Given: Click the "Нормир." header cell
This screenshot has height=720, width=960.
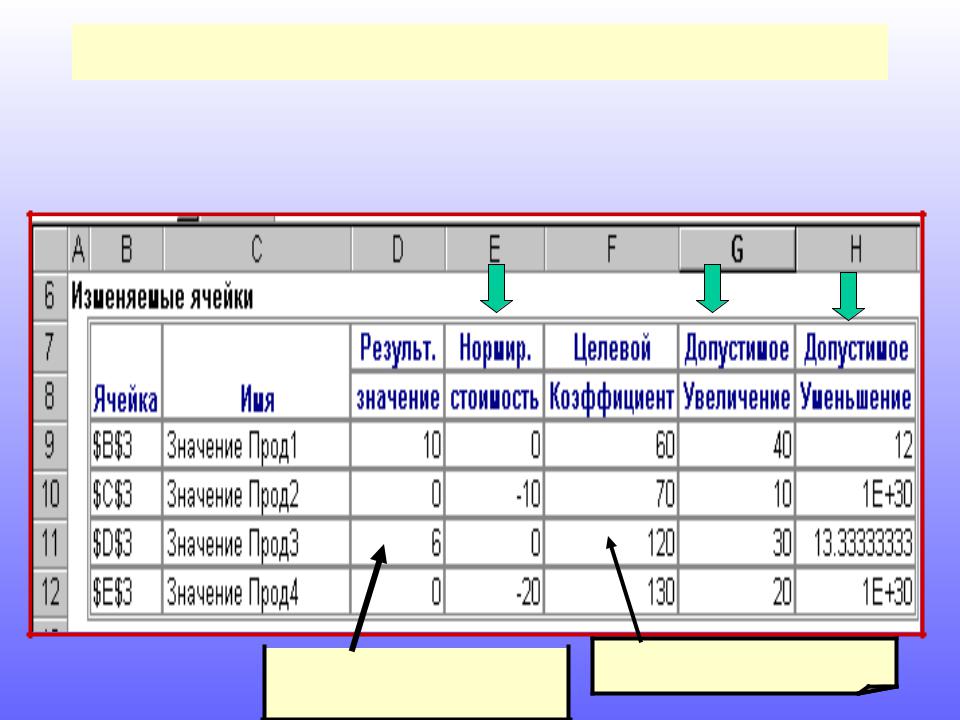Looking at the screenshot, I should tap(495, 348).
